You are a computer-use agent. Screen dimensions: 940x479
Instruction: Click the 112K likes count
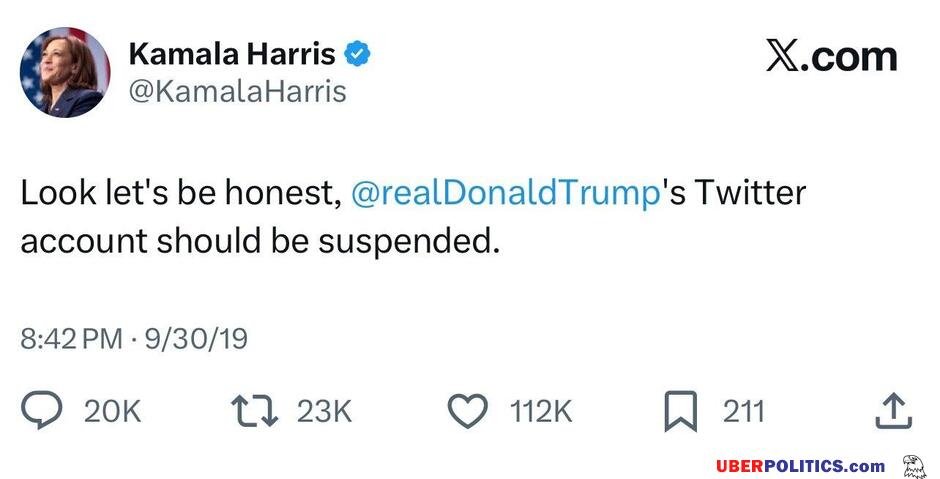[x=541, y=411]
